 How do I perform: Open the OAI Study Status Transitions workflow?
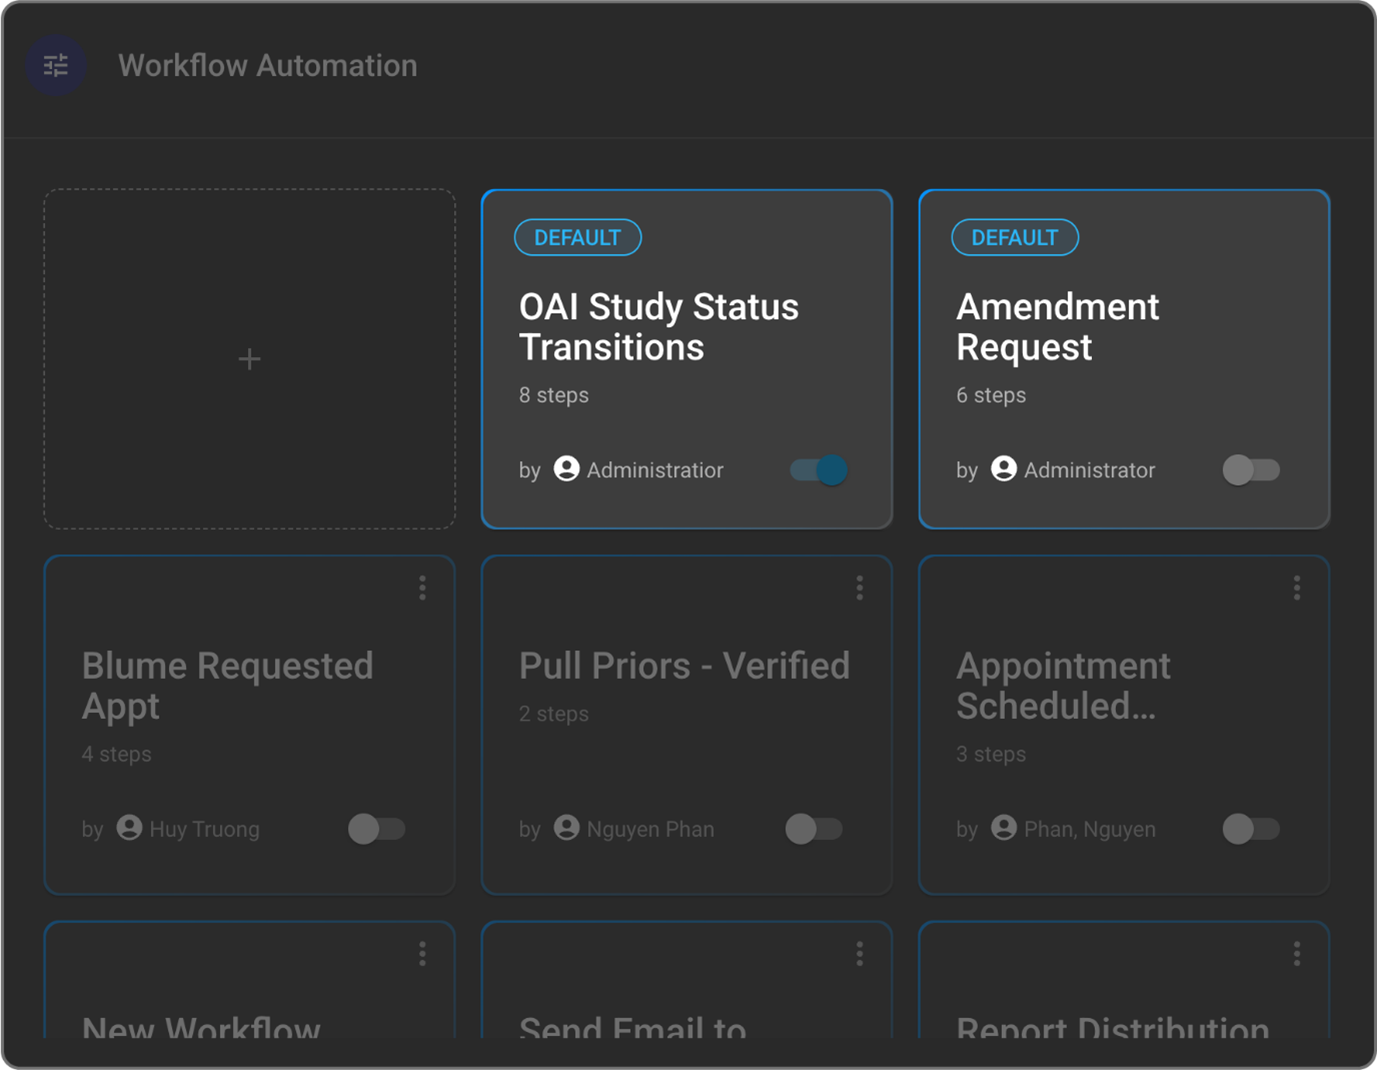(658, 327)
